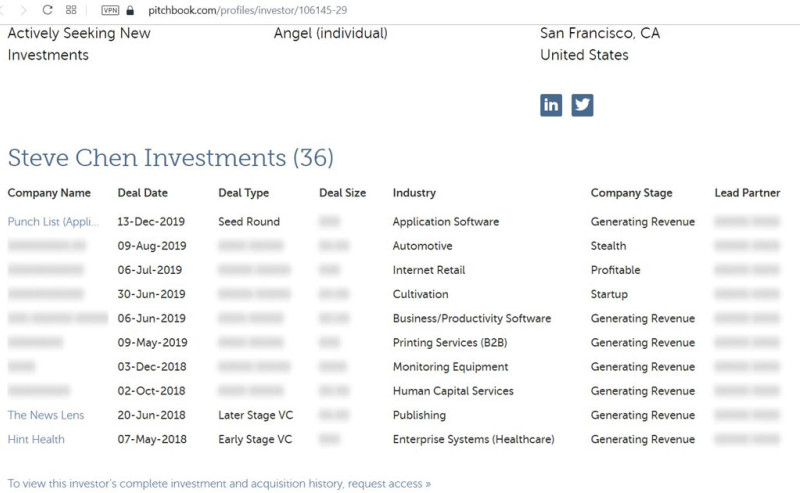Open the Punch List company link
The height and width of the screenshot is (493, 800).
coord(53,221)
